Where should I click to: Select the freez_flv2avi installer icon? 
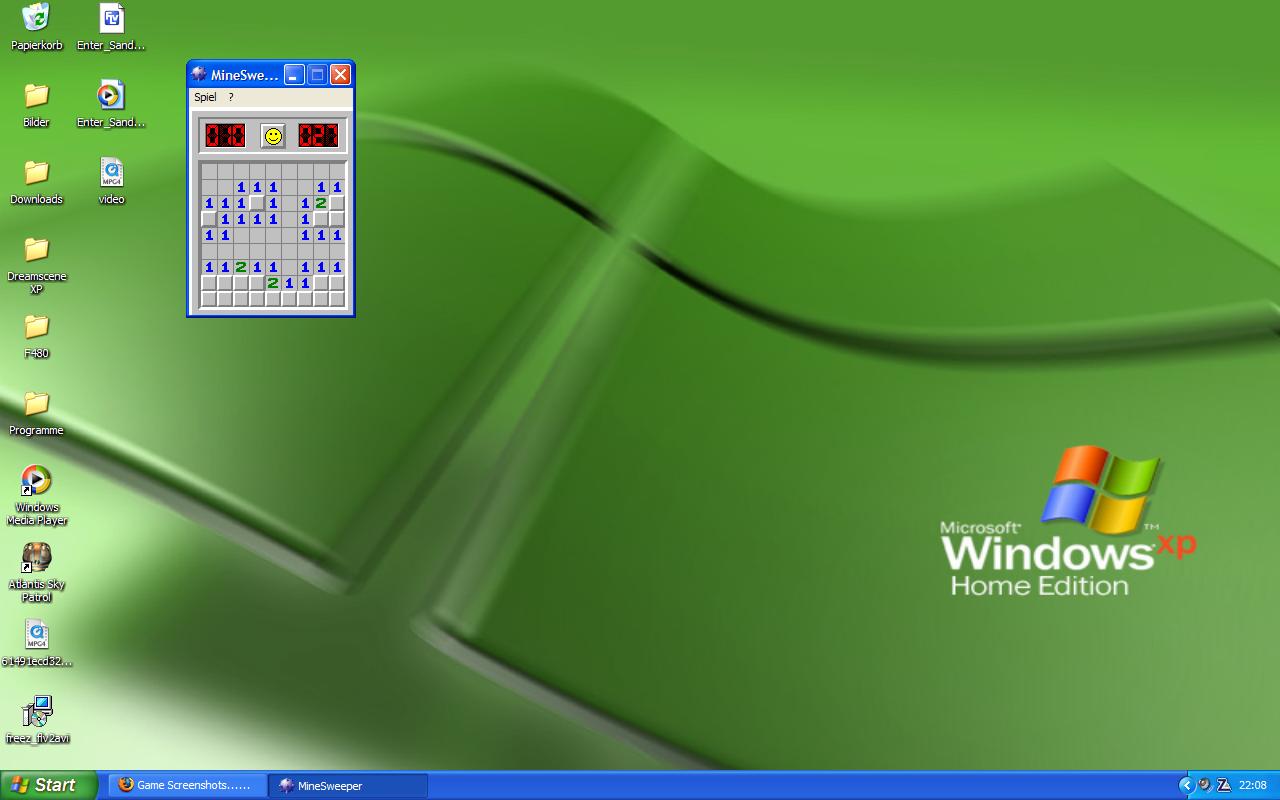(x=36, y=712)
